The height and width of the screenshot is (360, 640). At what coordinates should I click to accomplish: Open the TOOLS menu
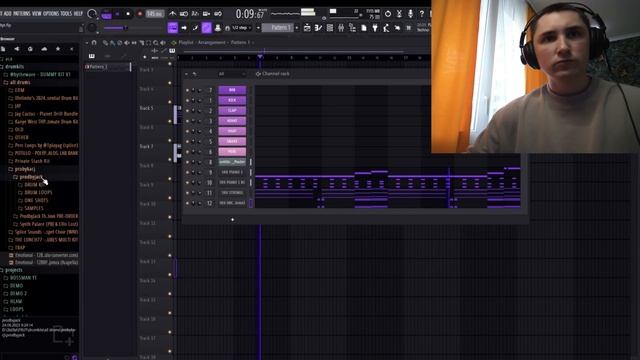tap(66, 13)
